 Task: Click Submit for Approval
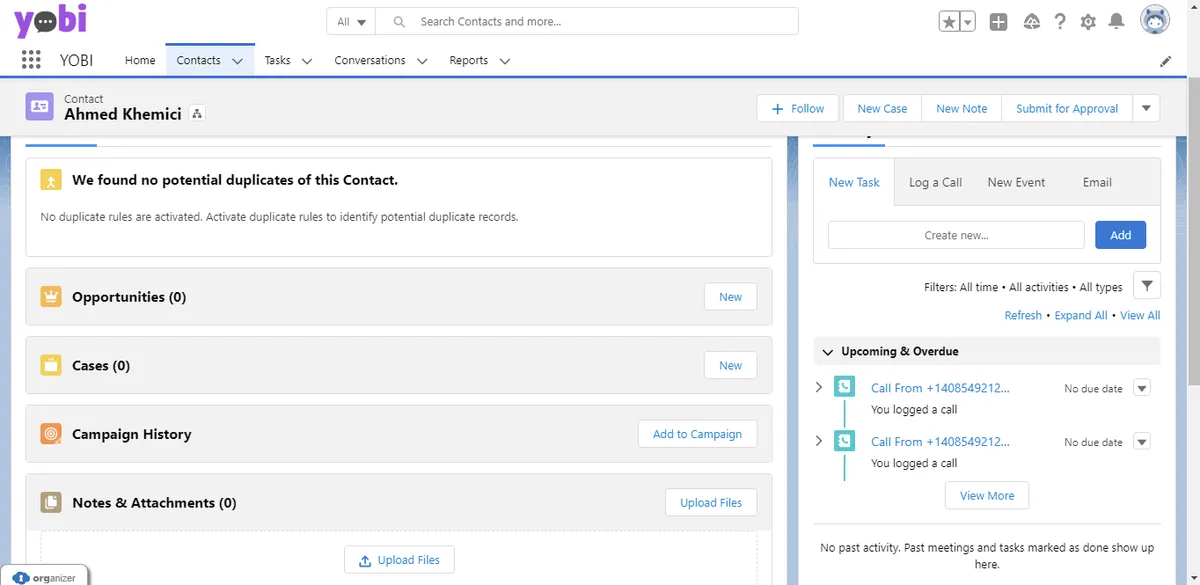tap(1067, 108)
